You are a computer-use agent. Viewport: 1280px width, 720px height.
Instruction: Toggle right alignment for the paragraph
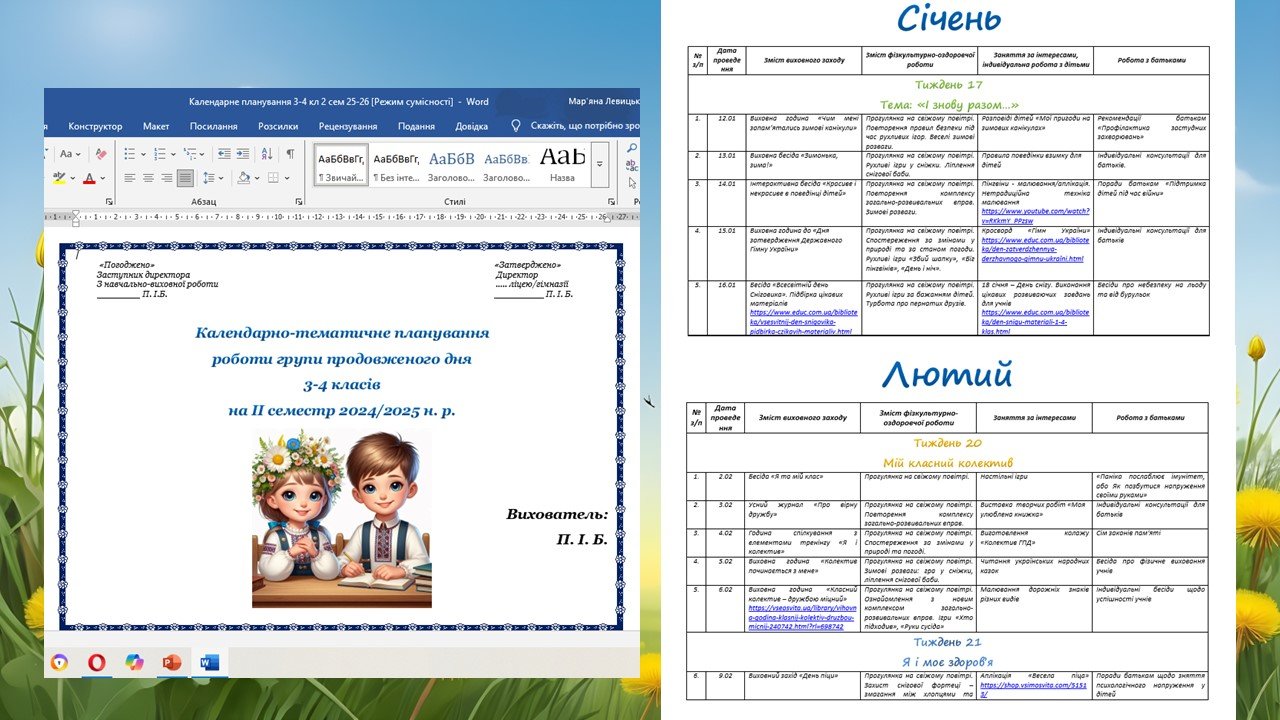166,178
